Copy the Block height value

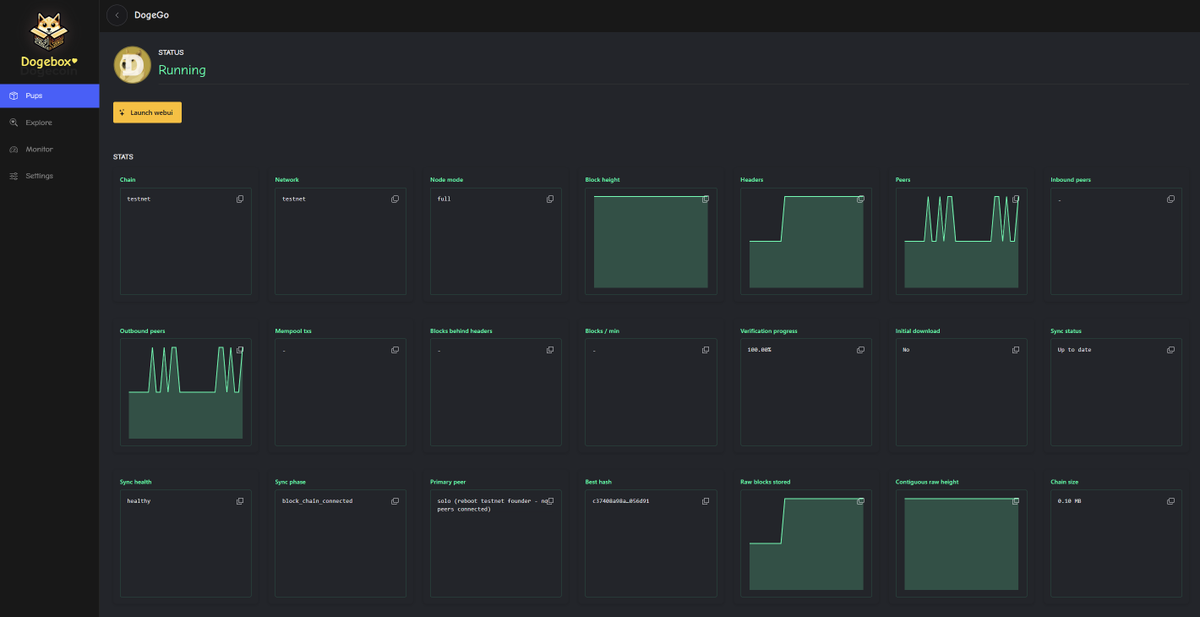coord(705,199)
